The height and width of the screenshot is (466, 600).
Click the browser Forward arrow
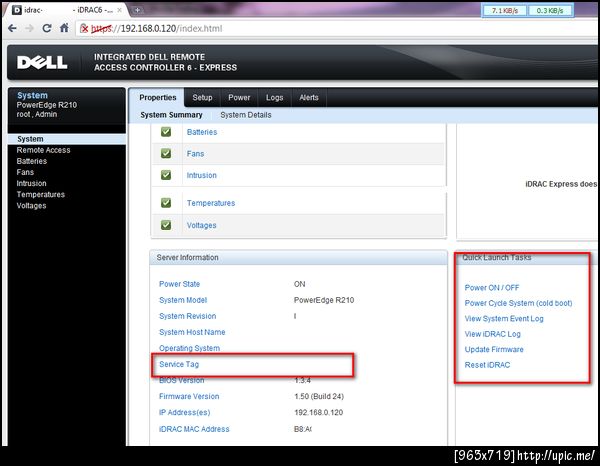coord(29,28)
